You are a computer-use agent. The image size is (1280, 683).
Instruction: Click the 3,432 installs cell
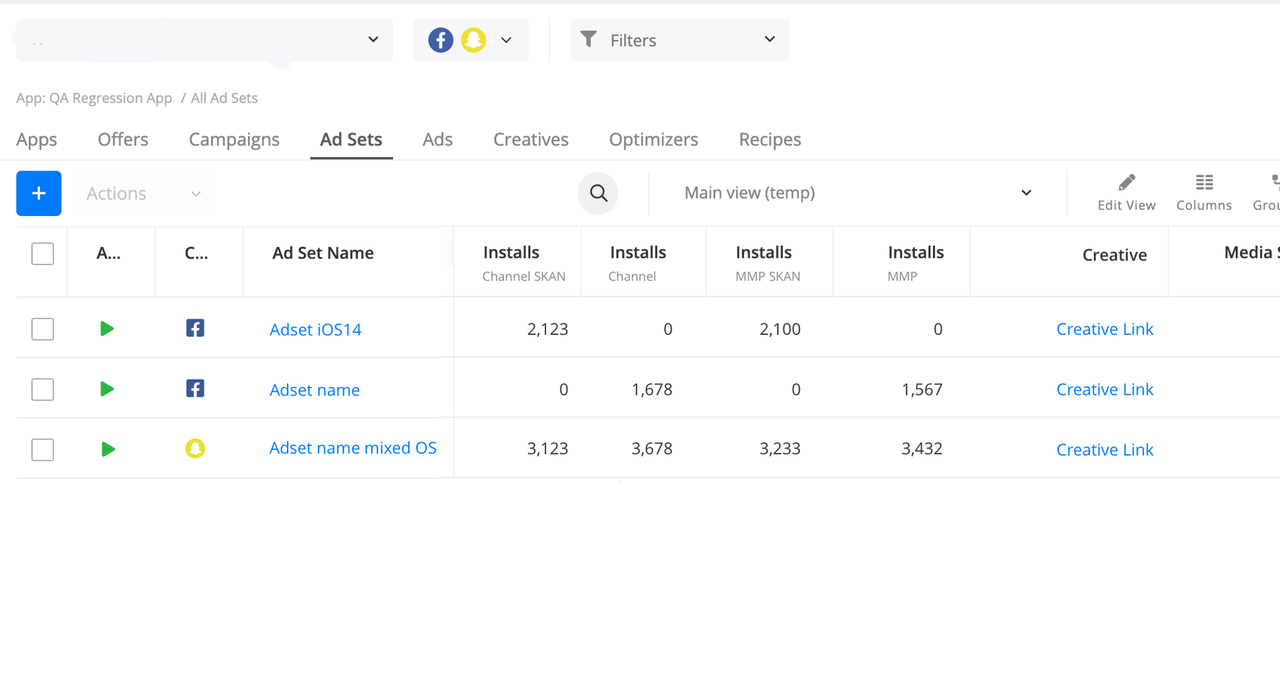922,449
